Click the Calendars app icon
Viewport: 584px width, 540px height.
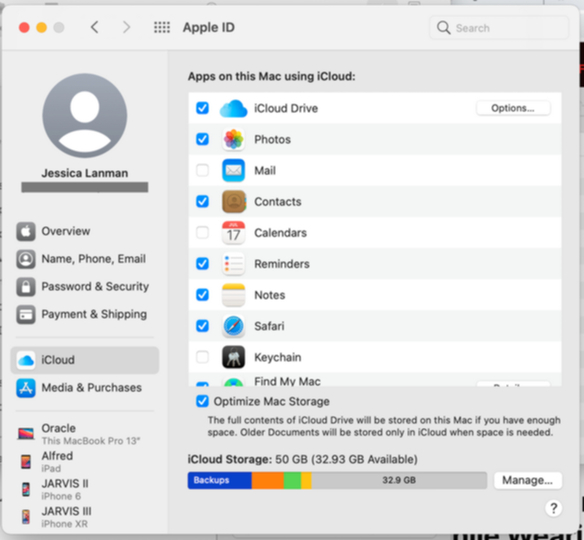tap(233, 233)
